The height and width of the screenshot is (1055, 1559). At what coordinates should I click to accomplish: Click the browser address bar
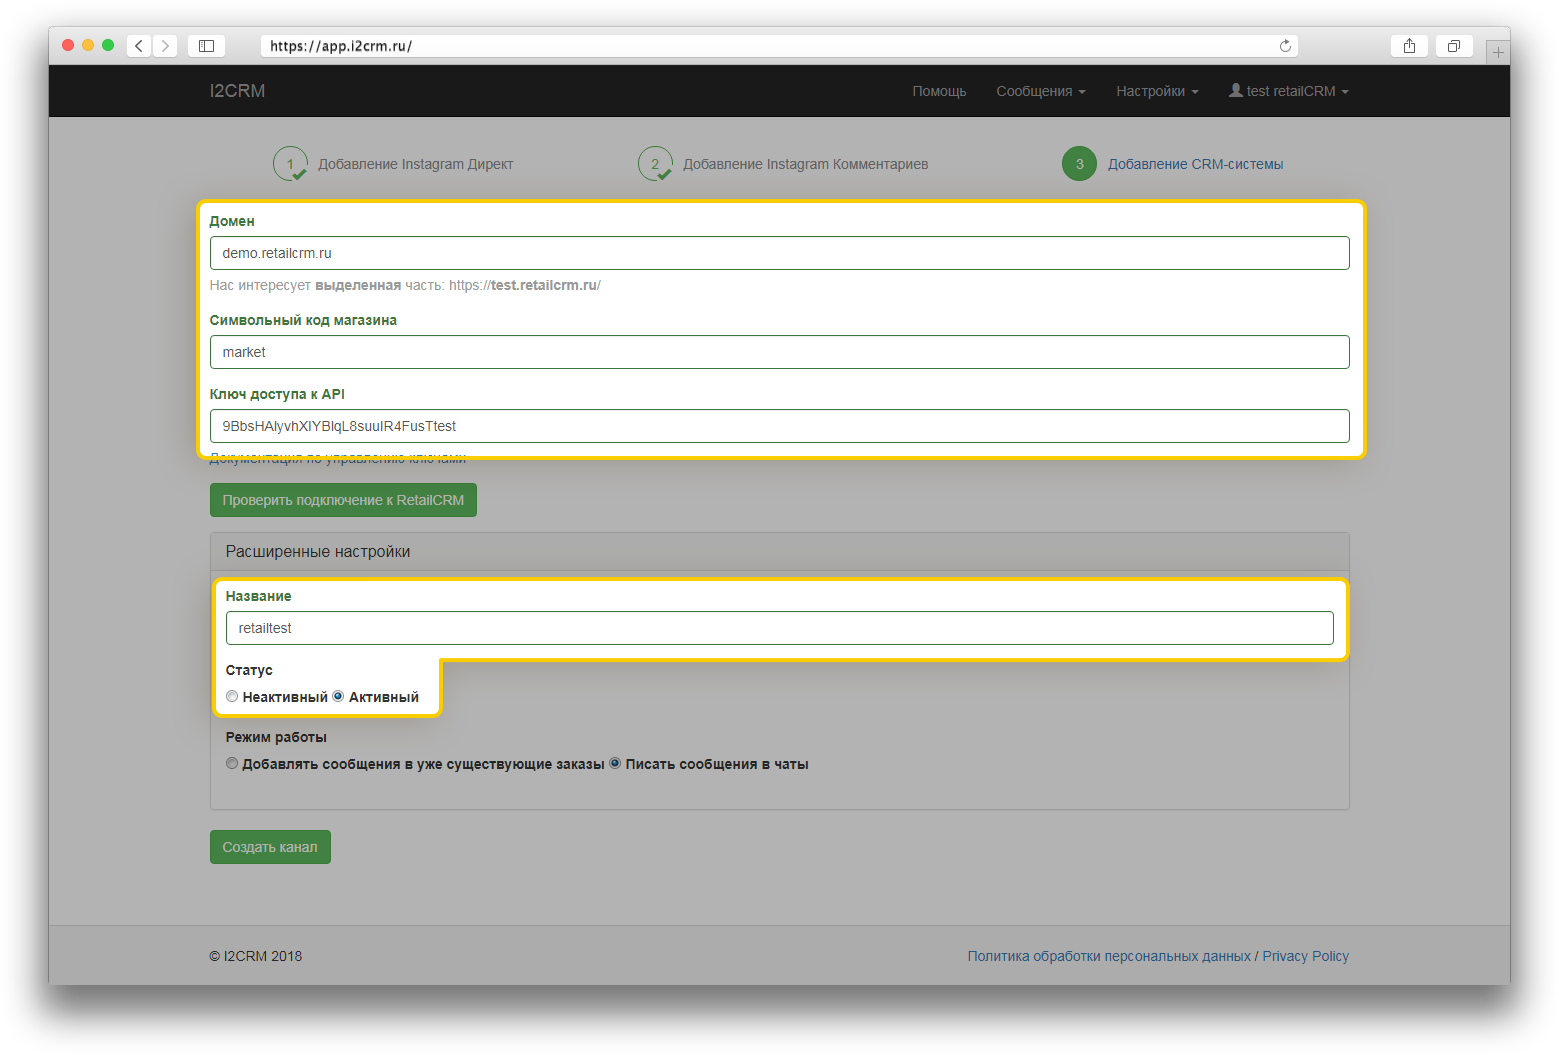[x=779, y=46]
